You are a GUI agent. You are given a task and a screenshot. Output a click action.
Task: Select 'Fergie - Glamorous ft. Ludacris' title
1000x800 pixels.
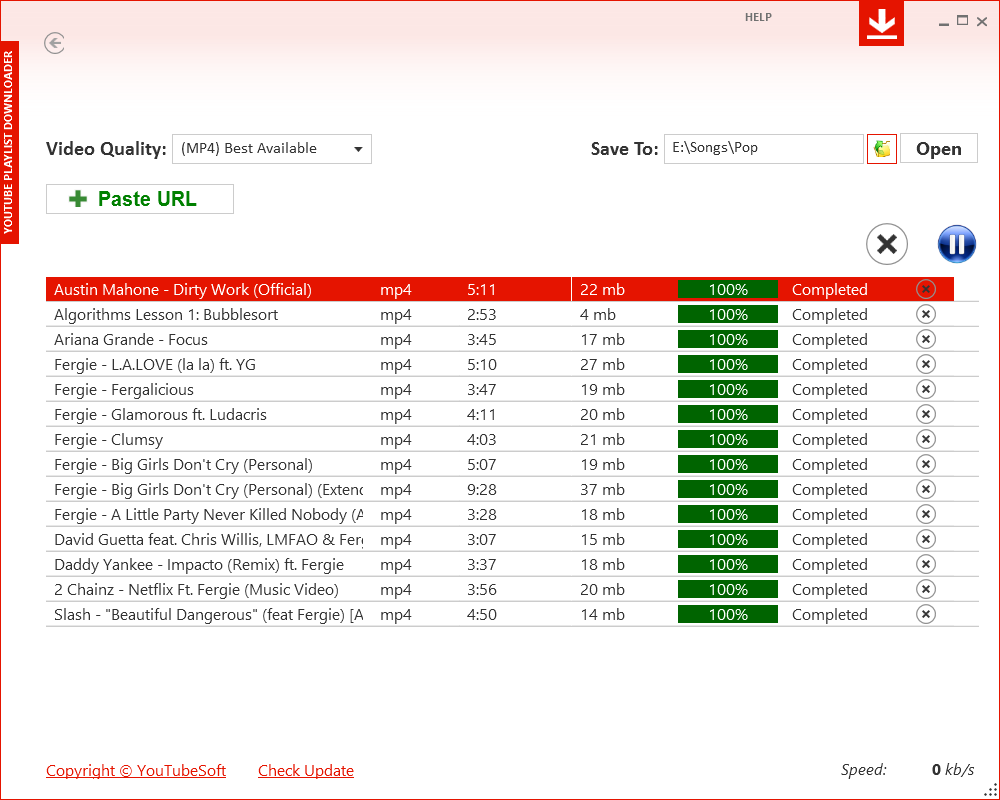pos(160,415)
